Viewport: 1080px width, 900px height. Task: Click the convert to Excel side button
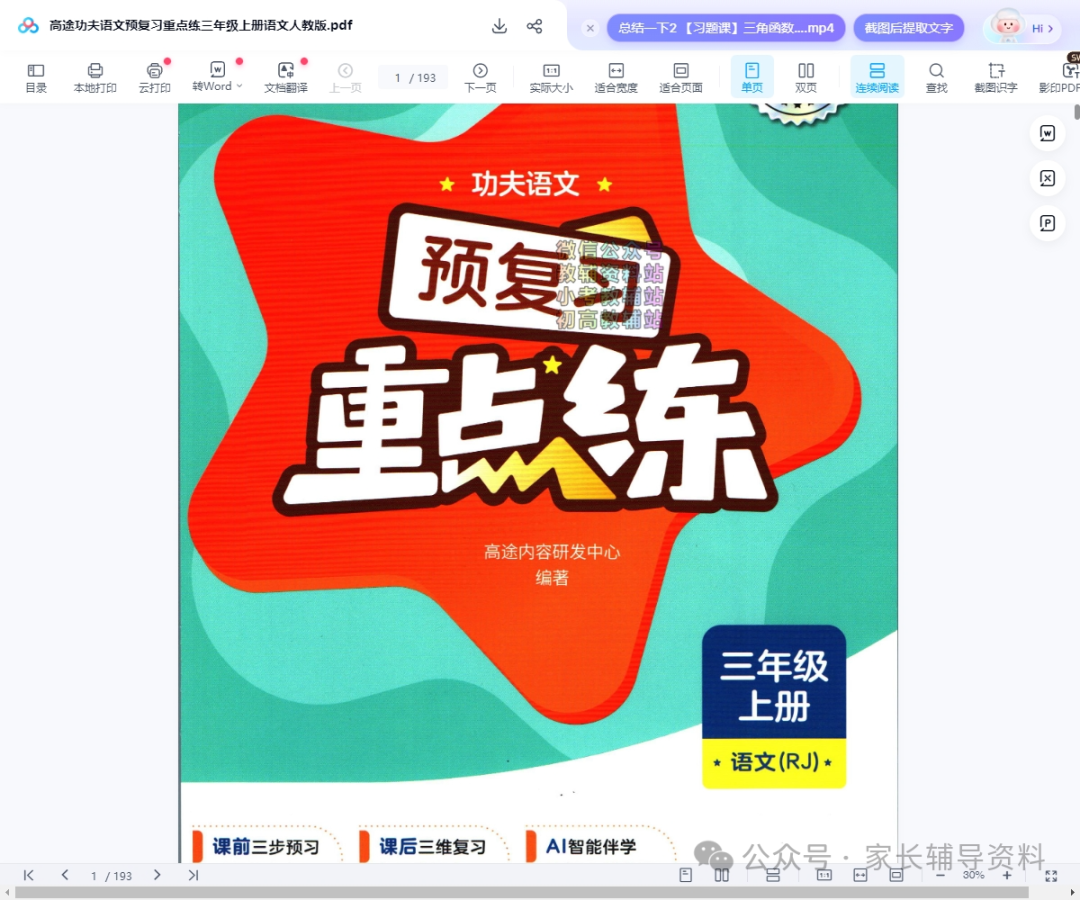pyautogui.click(x=1047, y=178)
